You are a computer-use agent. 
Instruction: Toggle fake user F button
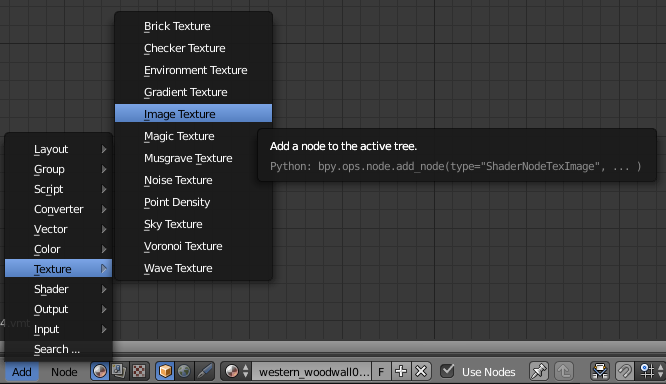(381, 372)
